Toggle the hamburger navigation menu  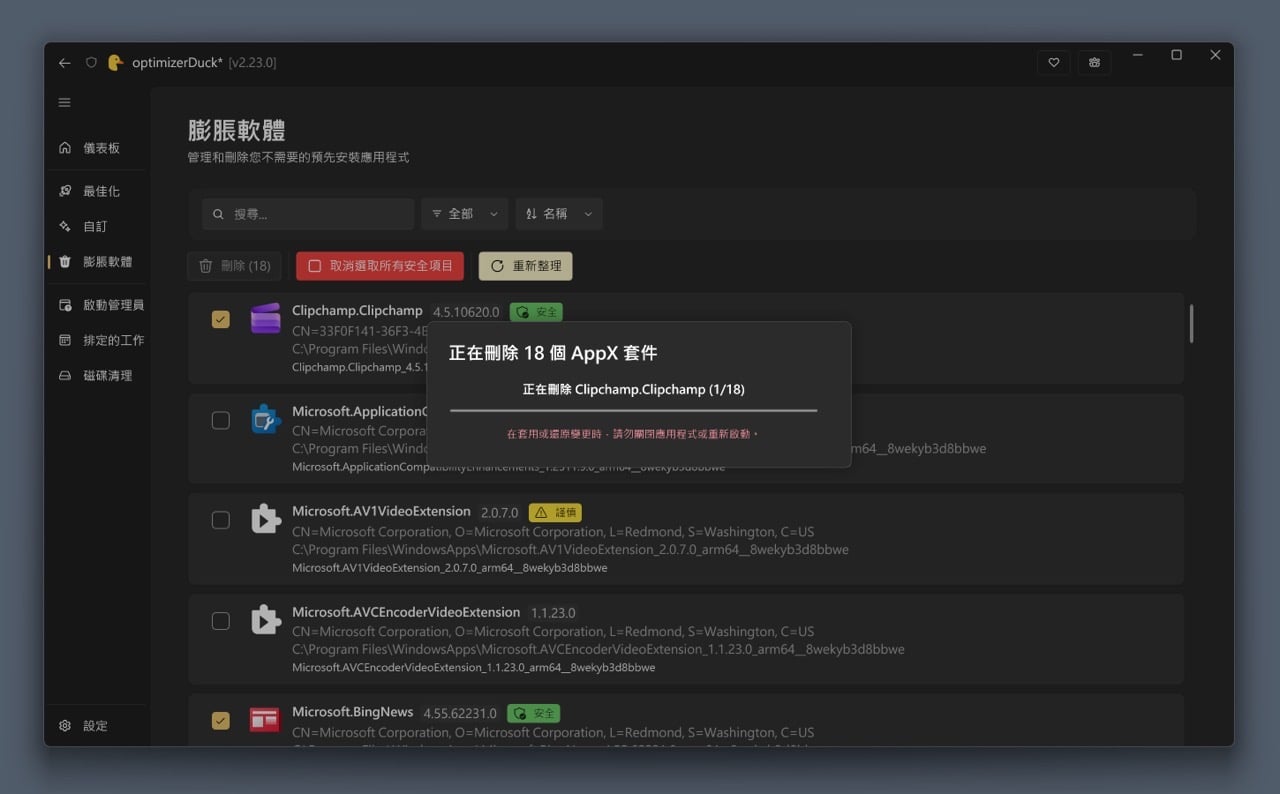(65, 102)
